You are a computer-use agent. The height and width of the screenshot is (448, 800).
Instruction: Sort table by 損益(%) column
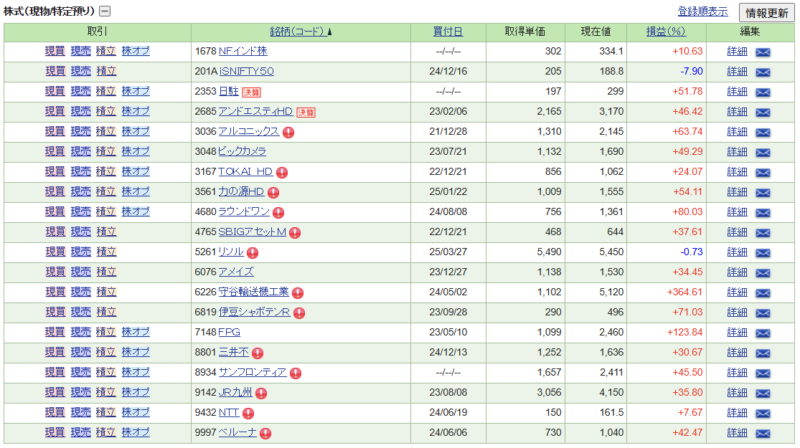coord(666,32)
